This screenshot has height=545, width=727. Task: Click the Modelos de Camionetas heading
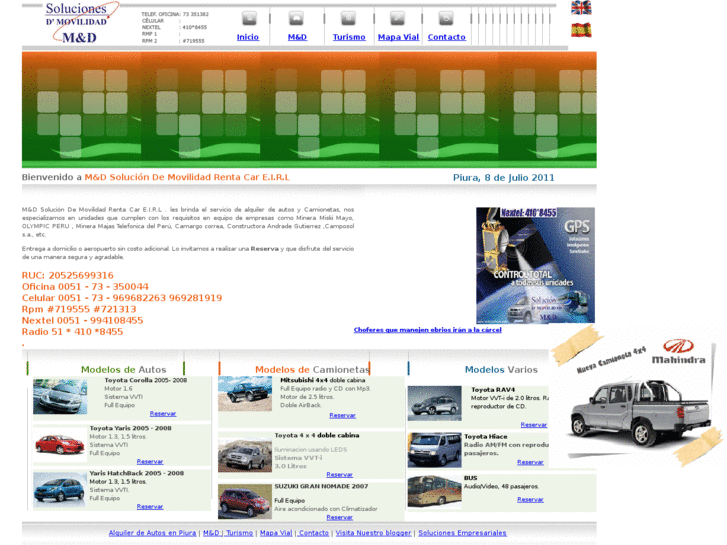pyautogui.click(x=312, y=370)
